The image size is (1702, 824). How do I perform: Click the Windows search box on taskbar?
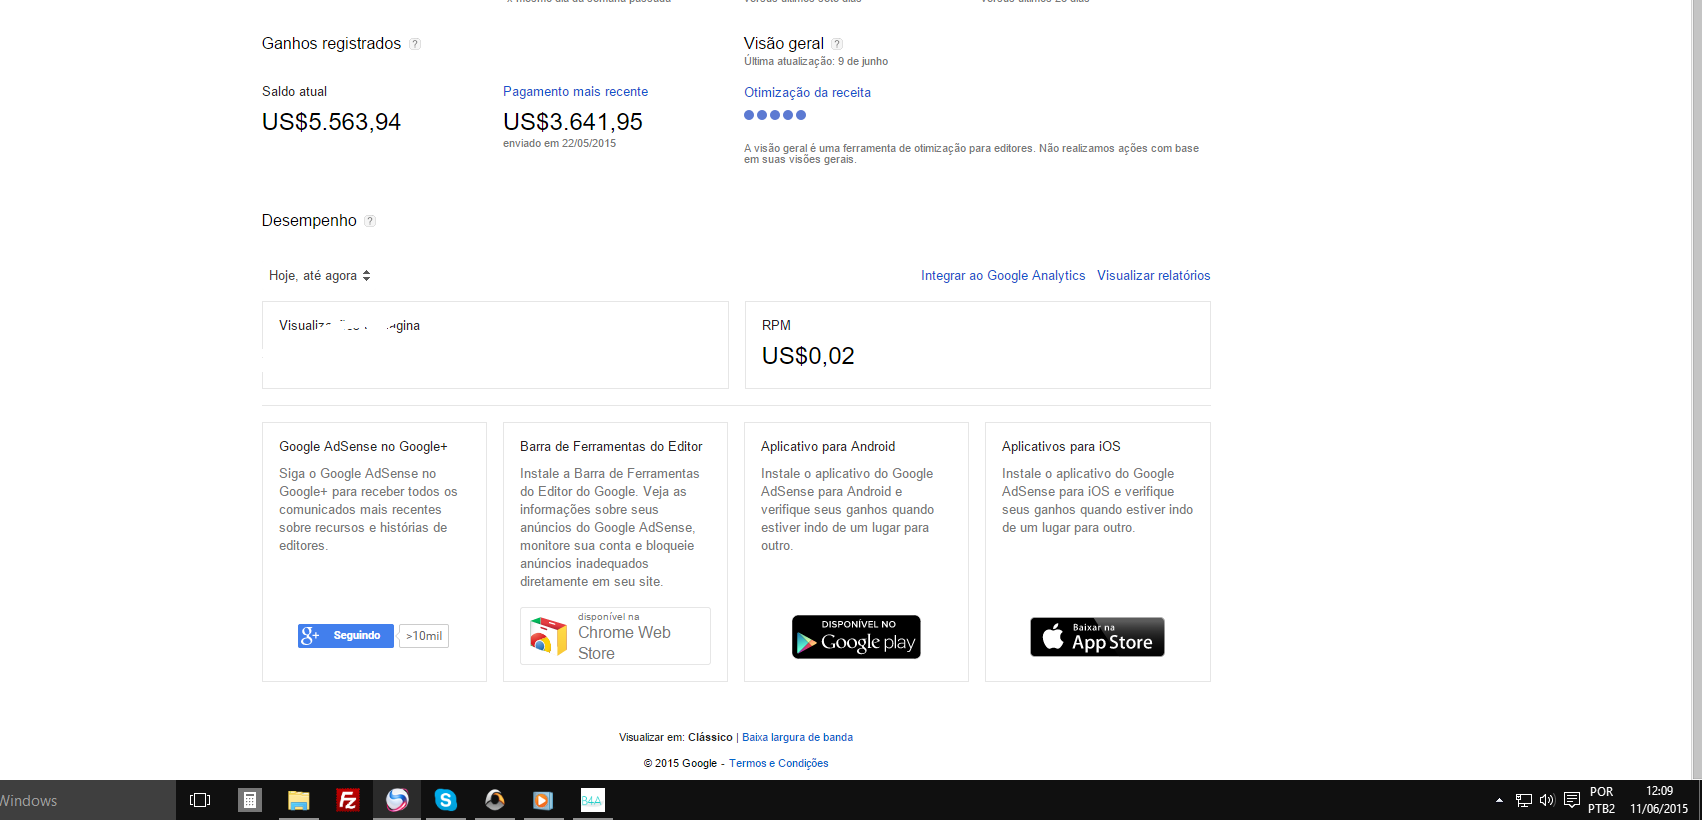point(88,800)
